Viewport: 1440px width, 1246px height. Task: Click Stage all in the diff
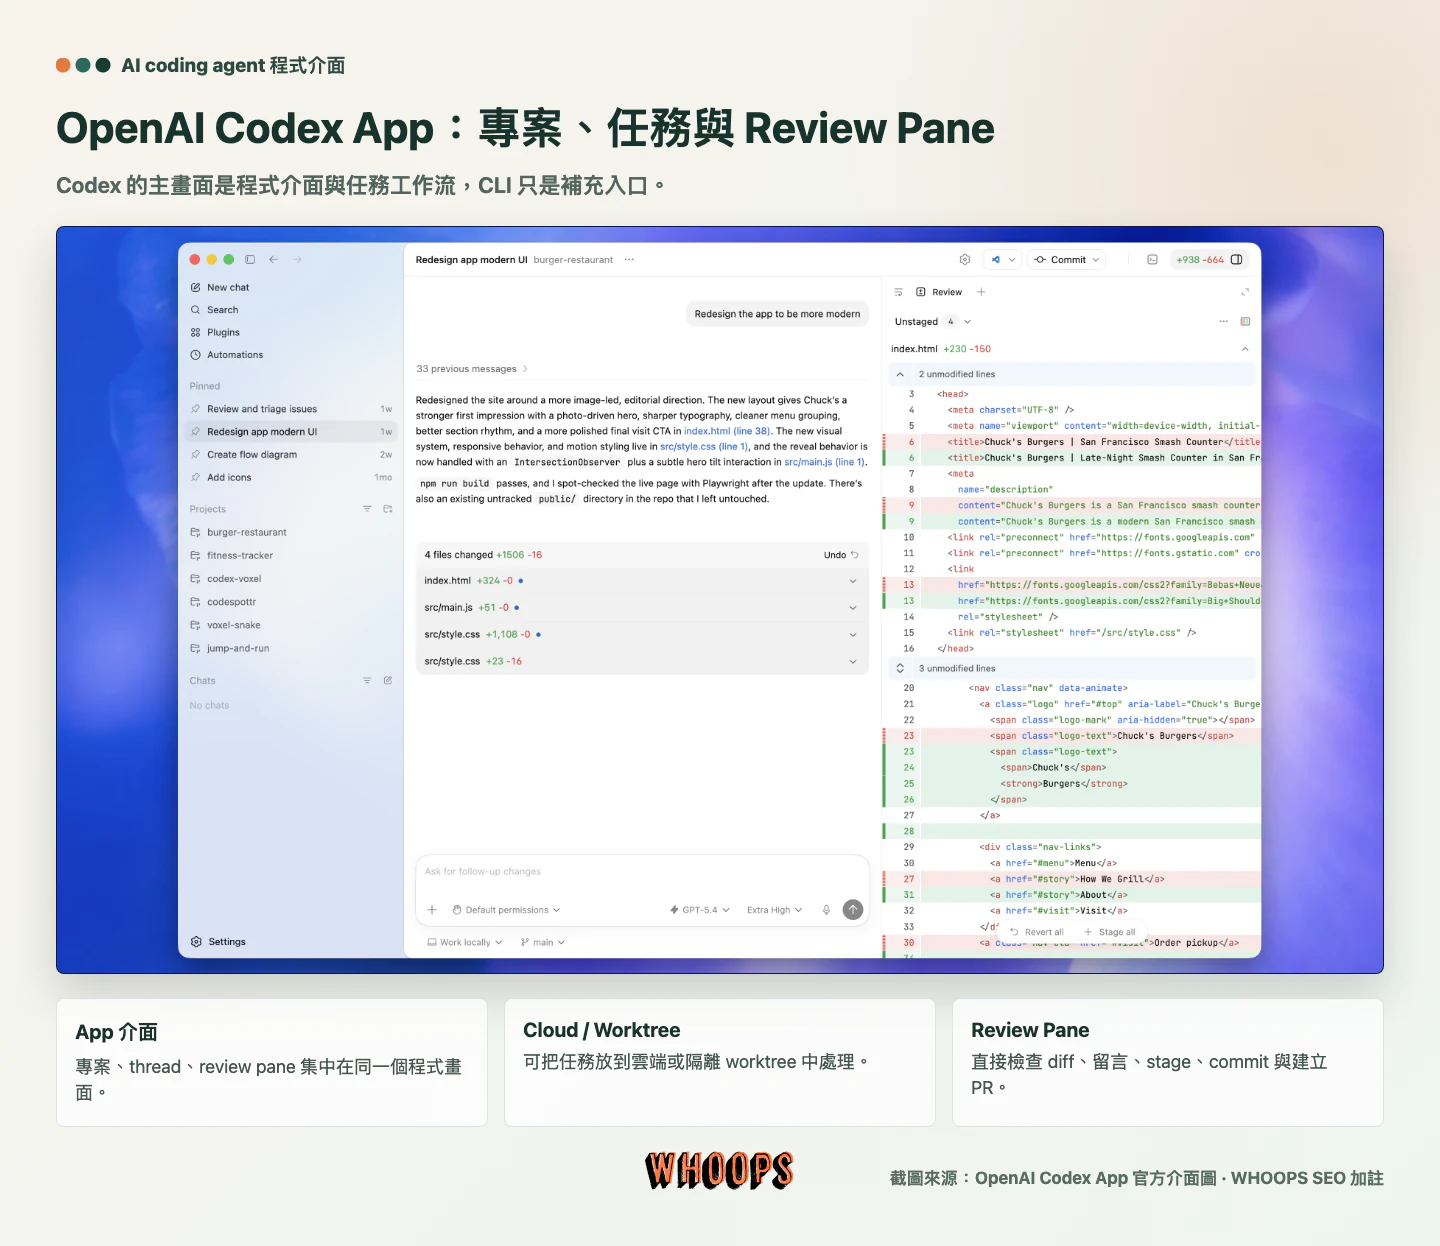coord(1110,932)
